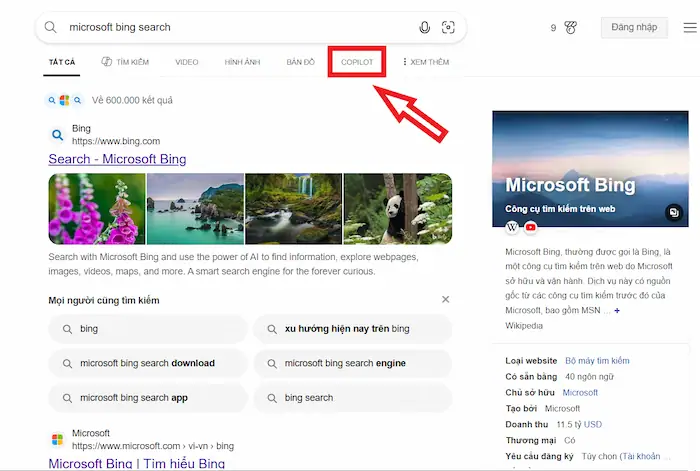Start voice search with microphone icon
Image resolution: width=700 pixels, height=471 pixels.
[425, 27]
